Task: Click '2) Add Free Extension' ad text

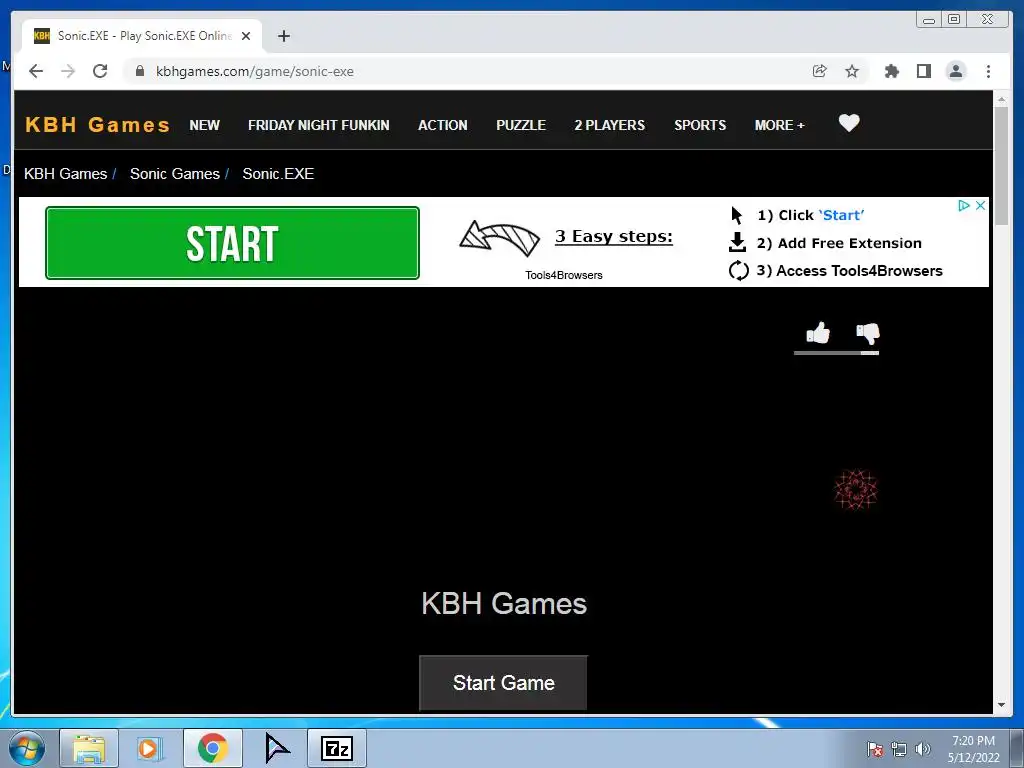Action: pyautogui.click(x=839, y=243)
